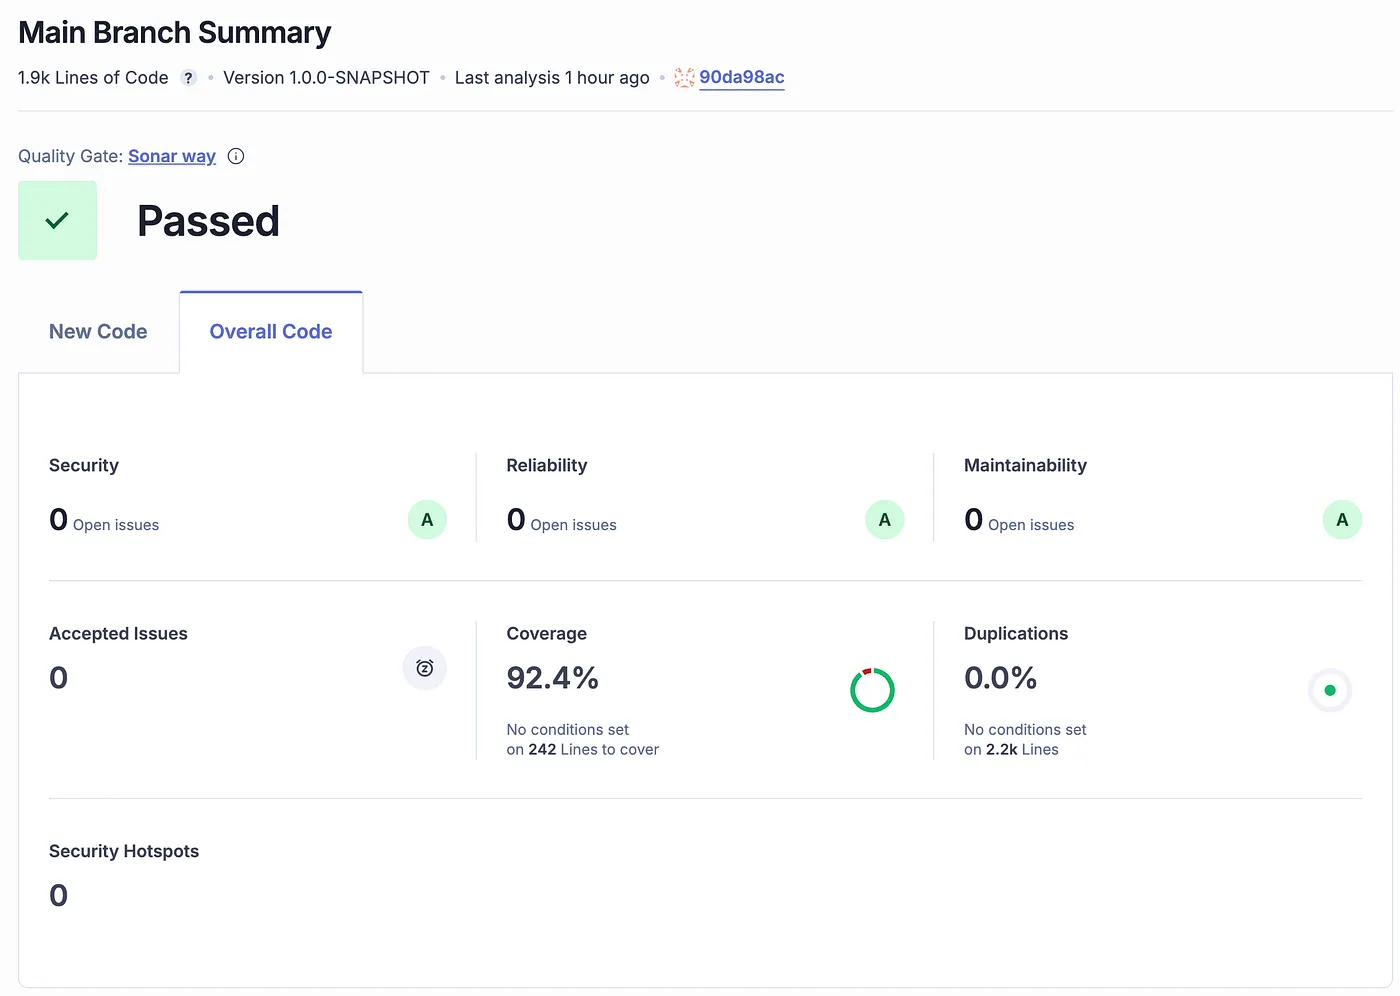Click the info icon beside Sonar way

235,156
